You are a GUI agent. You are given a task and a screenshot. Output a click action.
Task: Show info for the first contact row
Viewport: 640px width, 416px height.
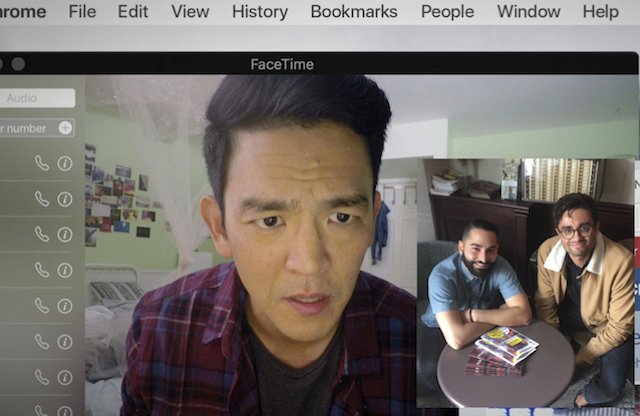tap(64, 163)
